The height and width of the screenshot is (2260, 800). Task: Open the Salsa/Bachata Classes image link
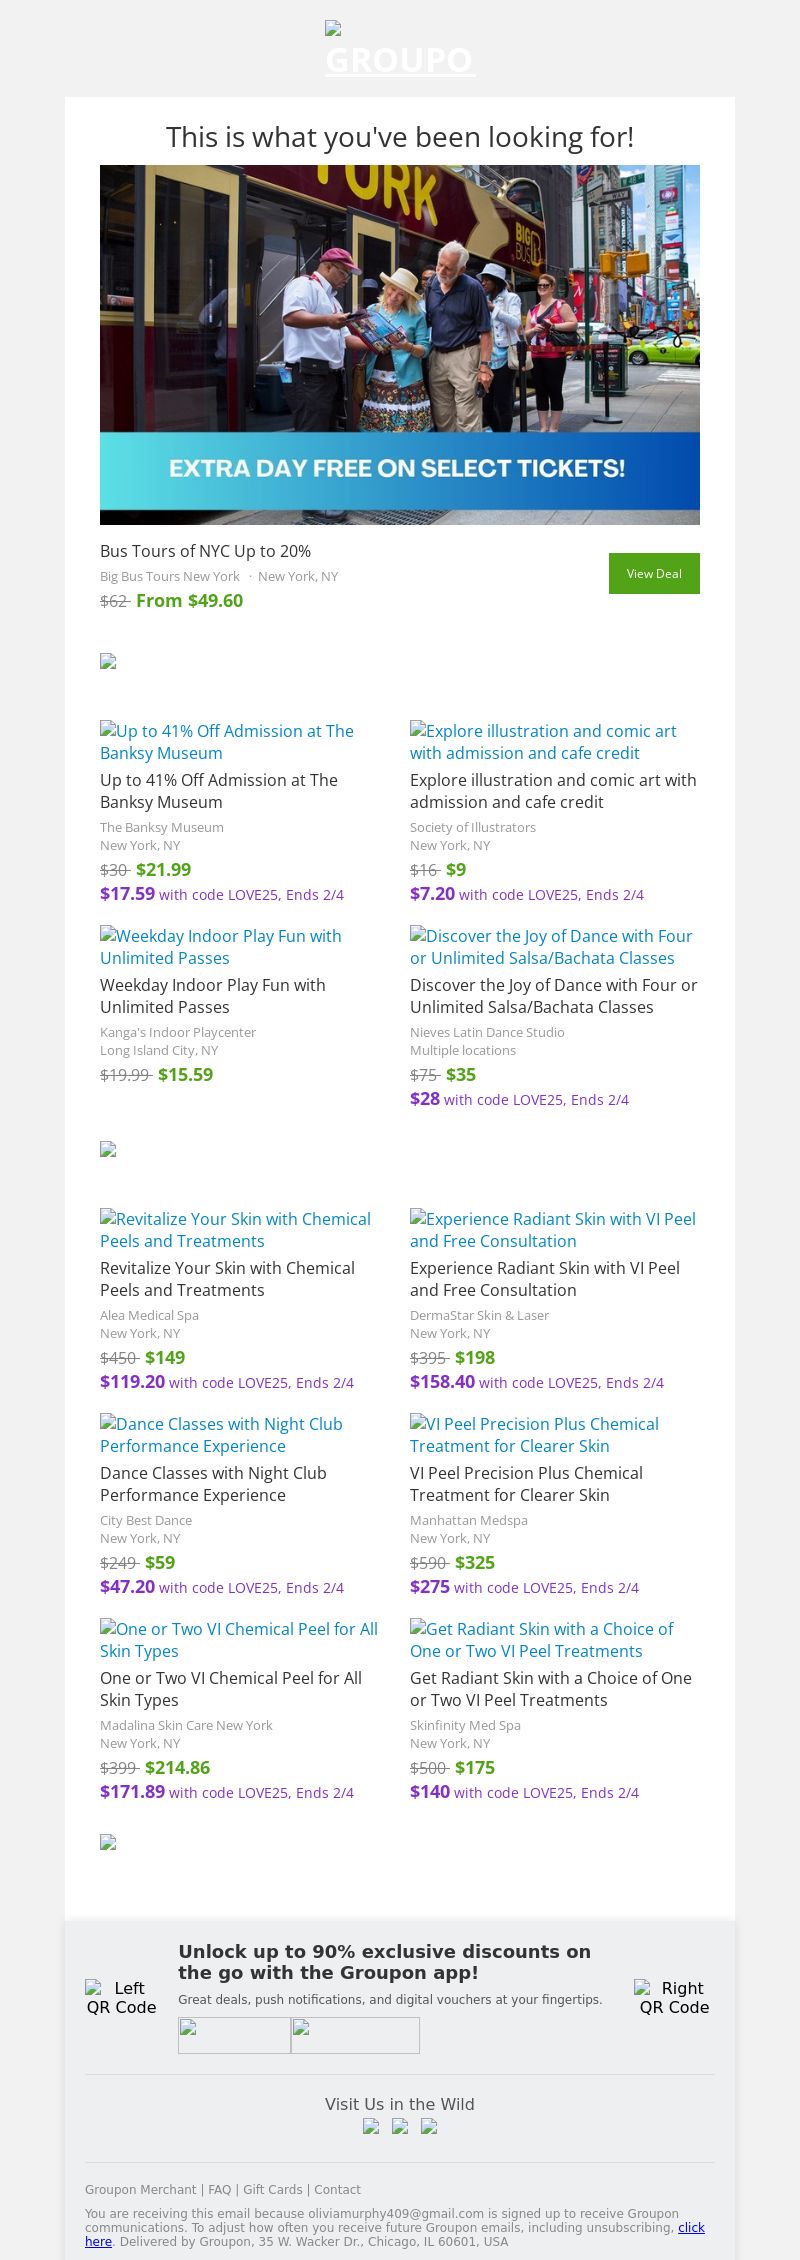pos(551,947)
